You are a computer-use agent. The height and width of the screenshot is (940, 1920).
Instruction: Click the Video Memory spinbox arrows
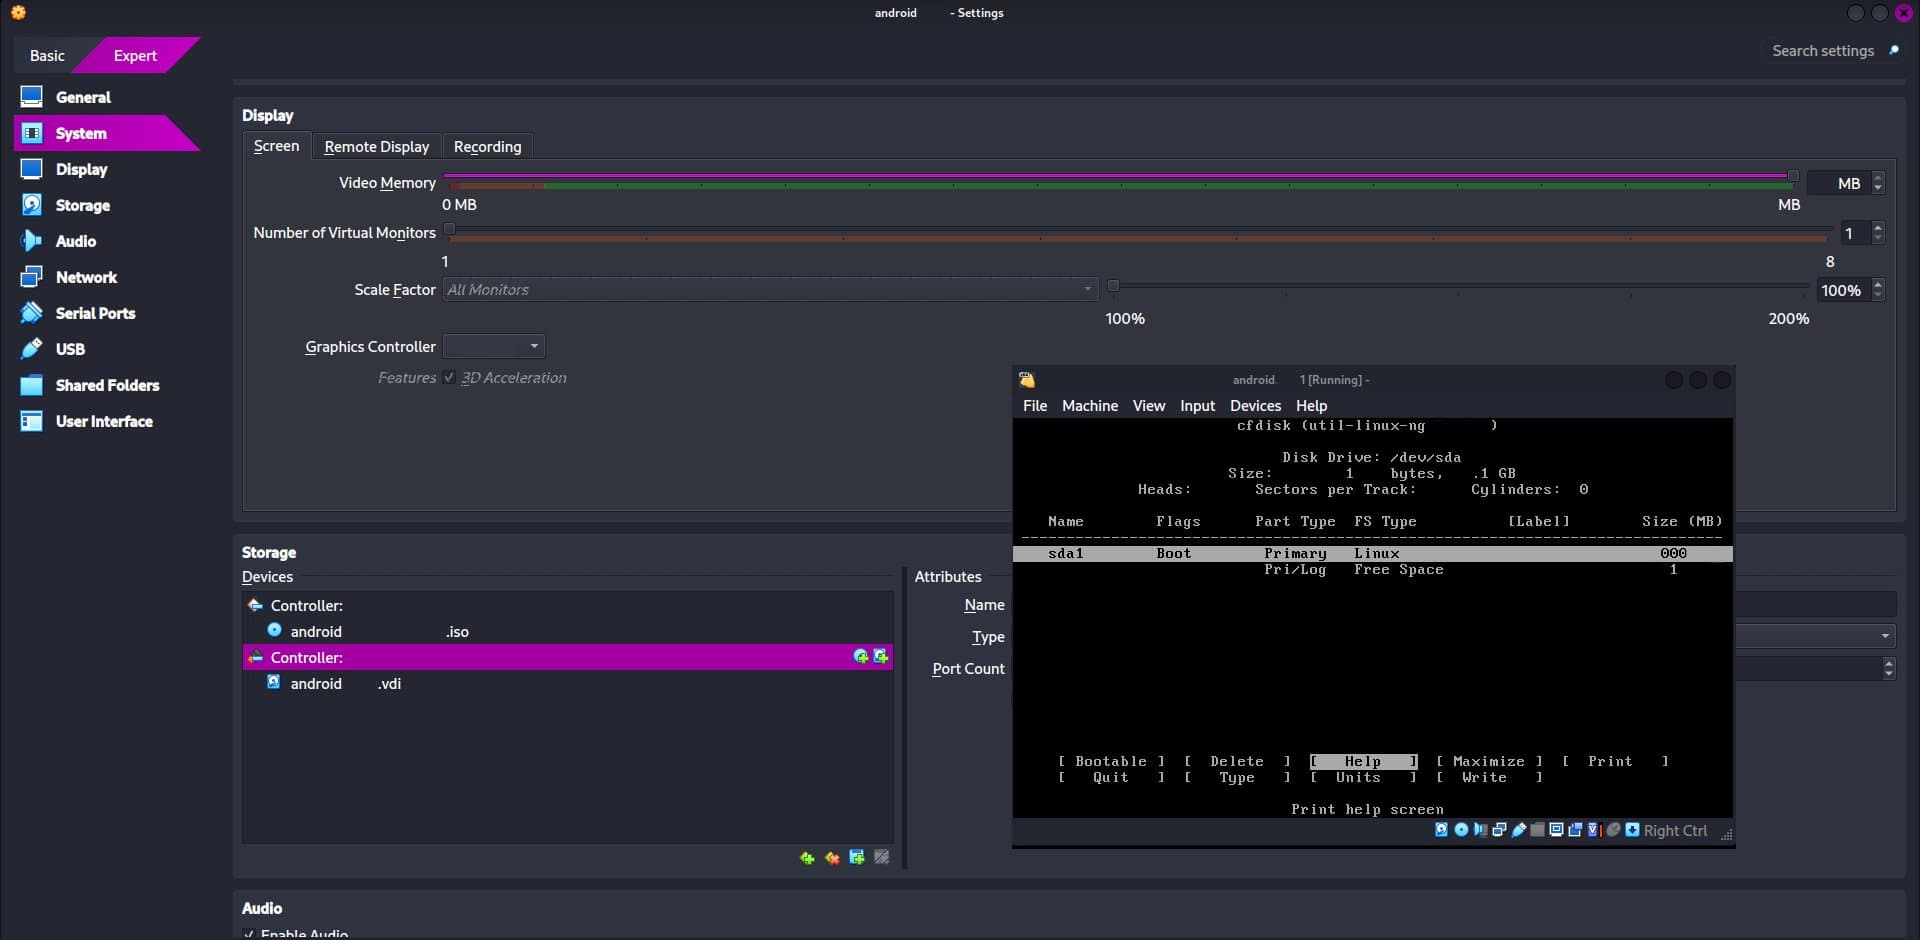[1878, 183]
